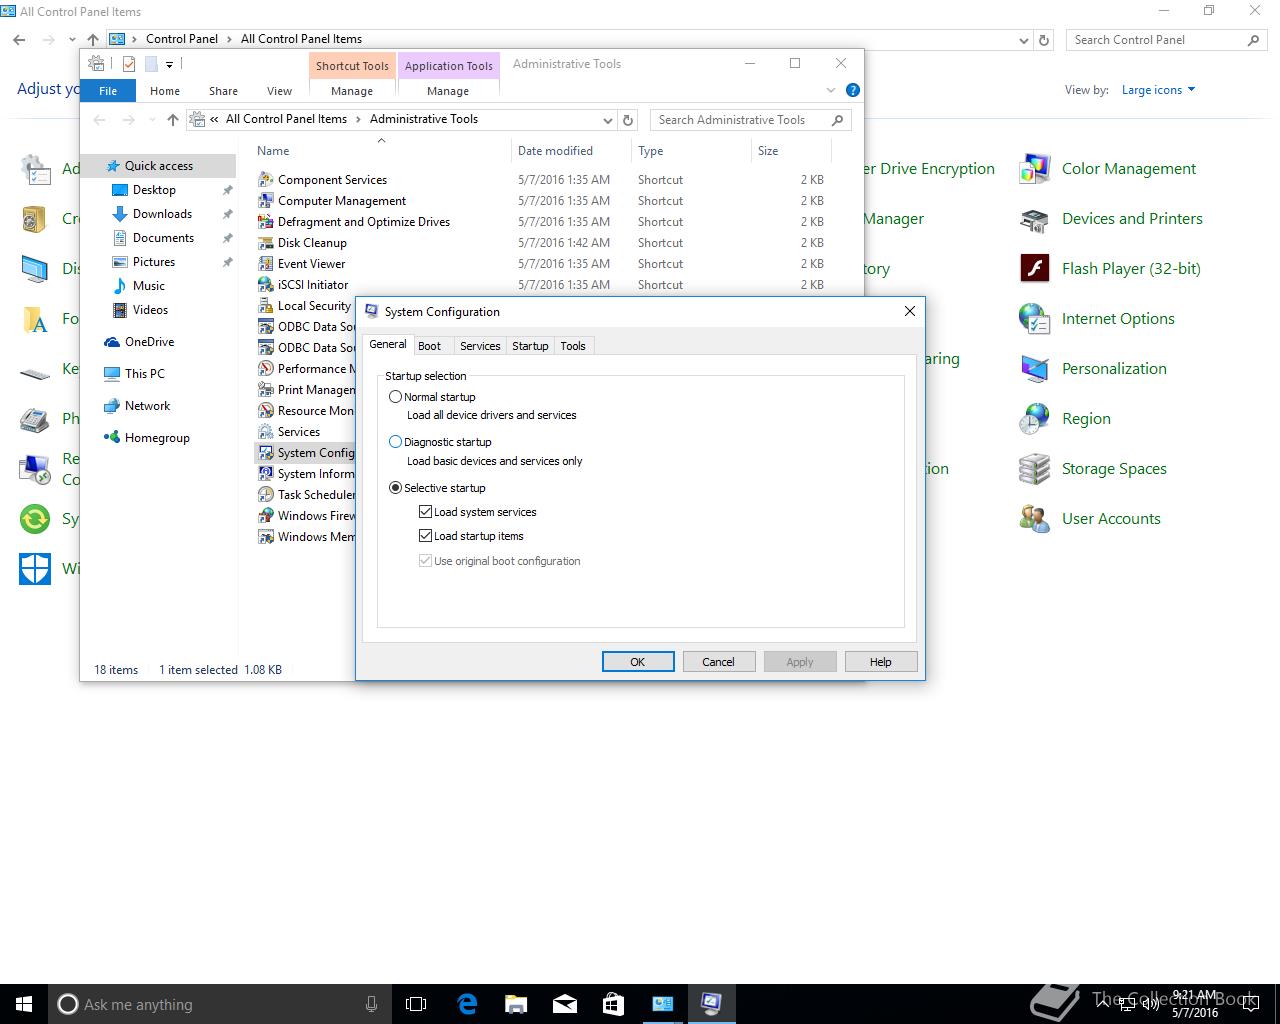Open Share ribbon tab
This screenshot has width=1280, height=1024.
point(223,91)
